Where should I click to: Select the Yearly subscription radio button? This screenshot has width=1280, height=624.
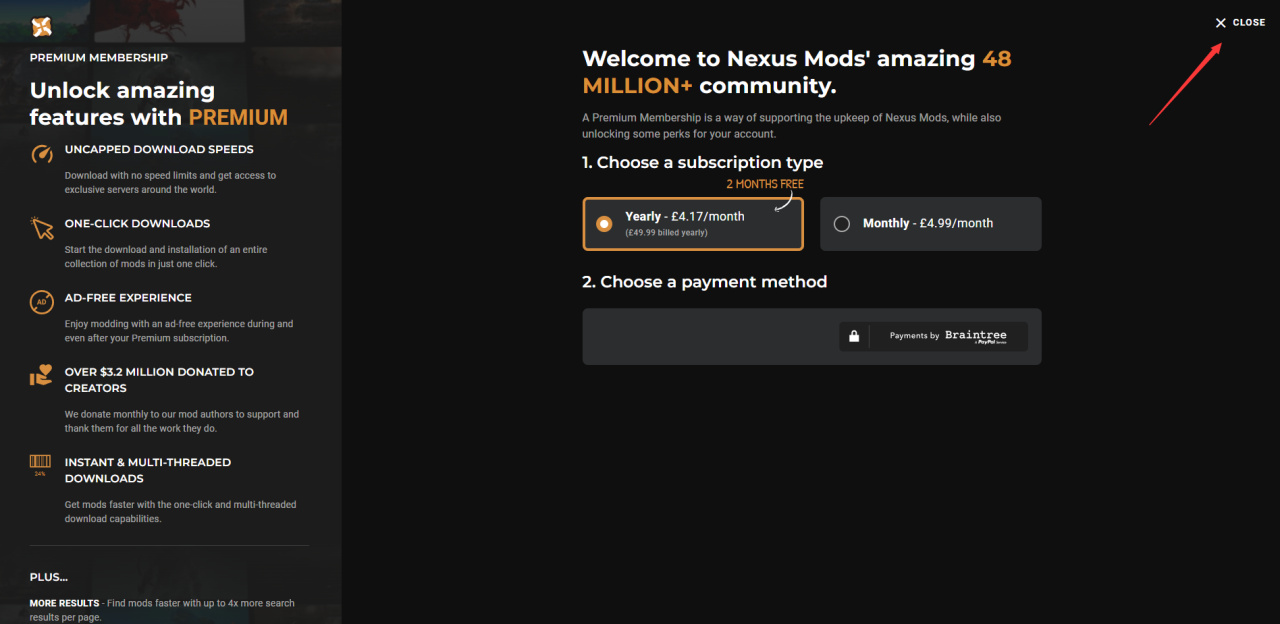pos(604,224)
